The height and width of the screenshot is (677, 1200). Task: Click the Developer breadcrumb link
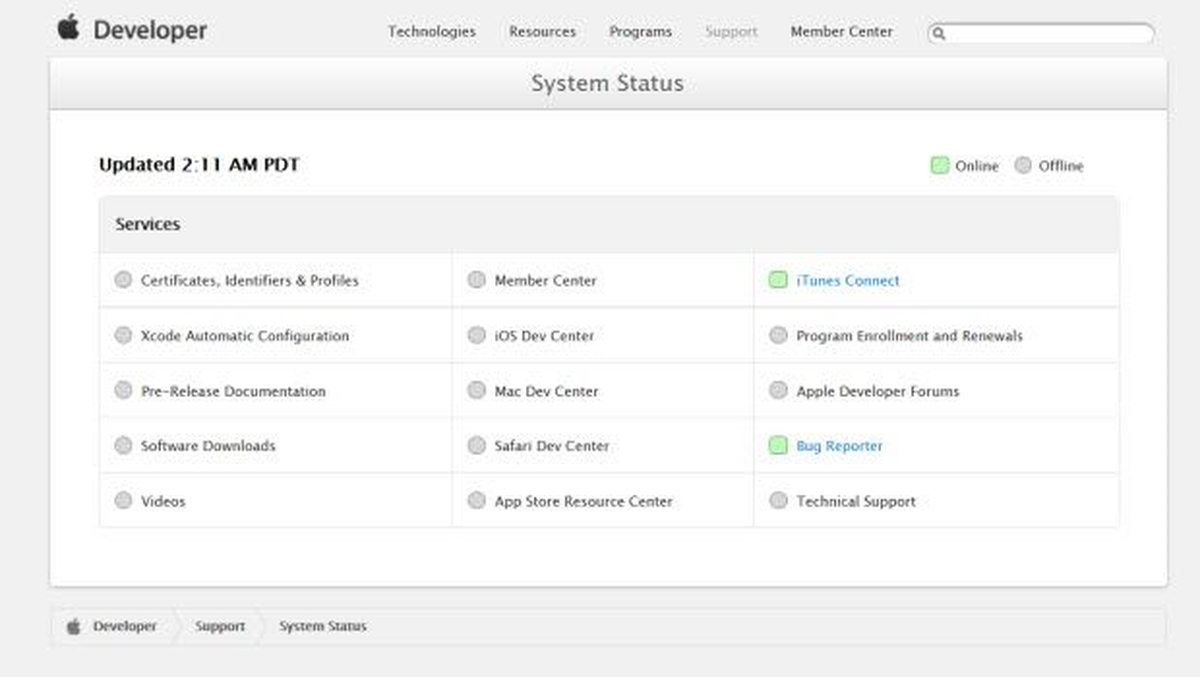(x=125, y=626)
